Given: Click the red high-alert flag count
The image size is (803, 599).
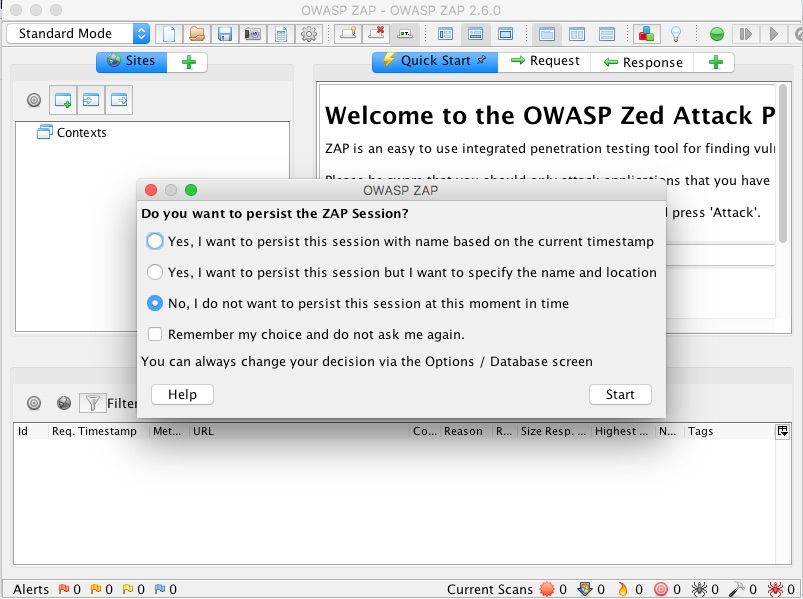Looking at the screenshot, I should pos(69,589).
